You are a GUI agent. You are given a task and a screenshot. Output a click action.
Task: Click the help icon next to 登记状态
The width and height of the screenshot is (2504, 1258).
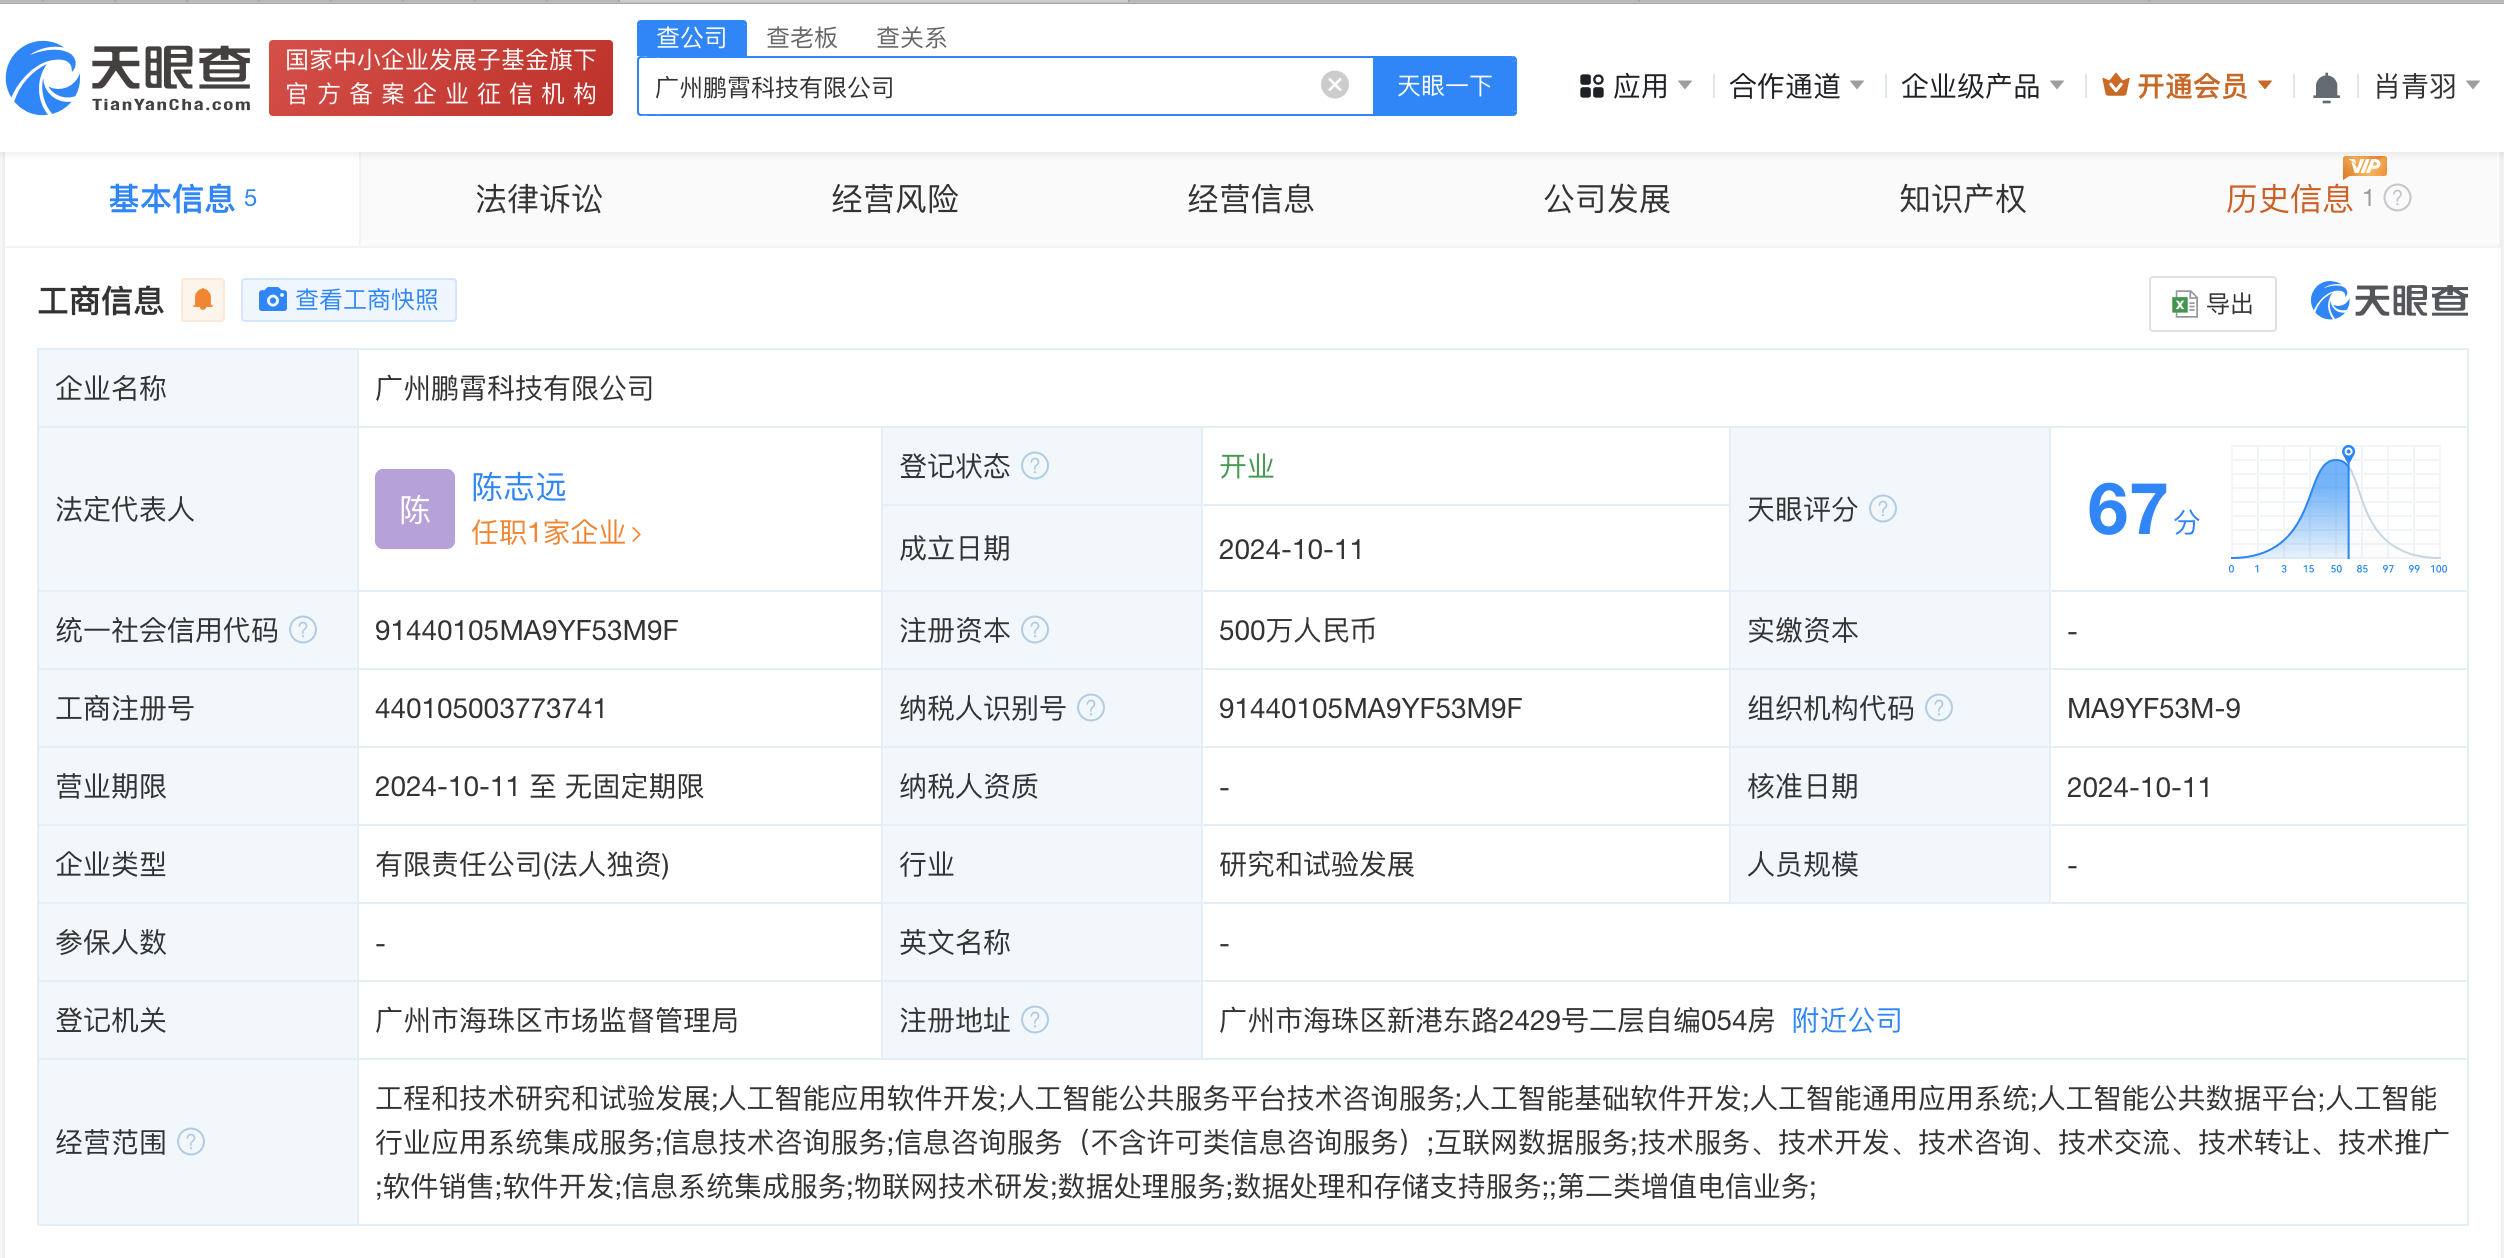point(1035,466)
